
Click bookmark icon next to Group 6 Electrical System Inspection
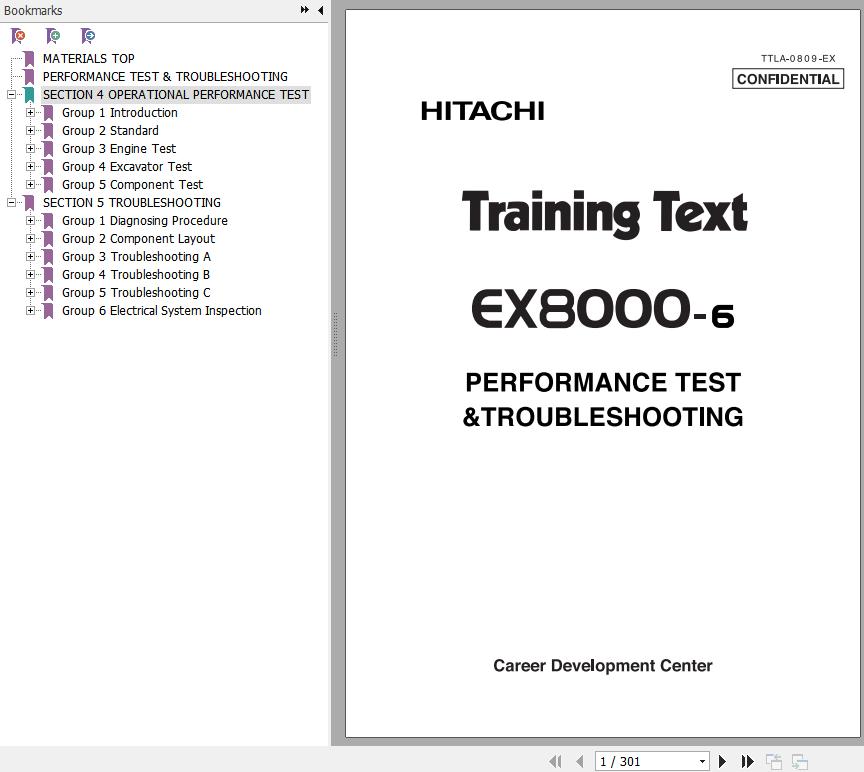pos(48,311)
